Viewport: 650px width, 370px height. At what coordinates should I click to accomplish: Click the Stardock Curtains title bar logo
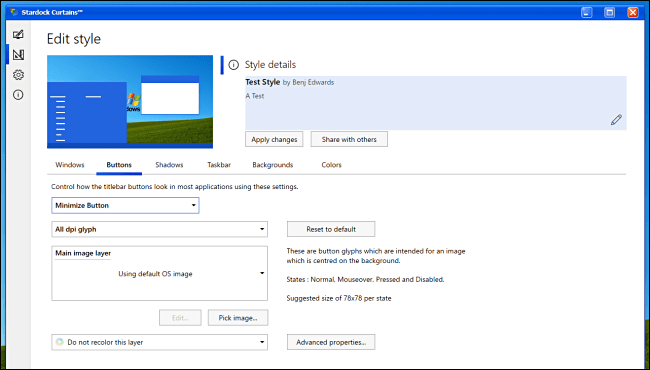[15, 12]
